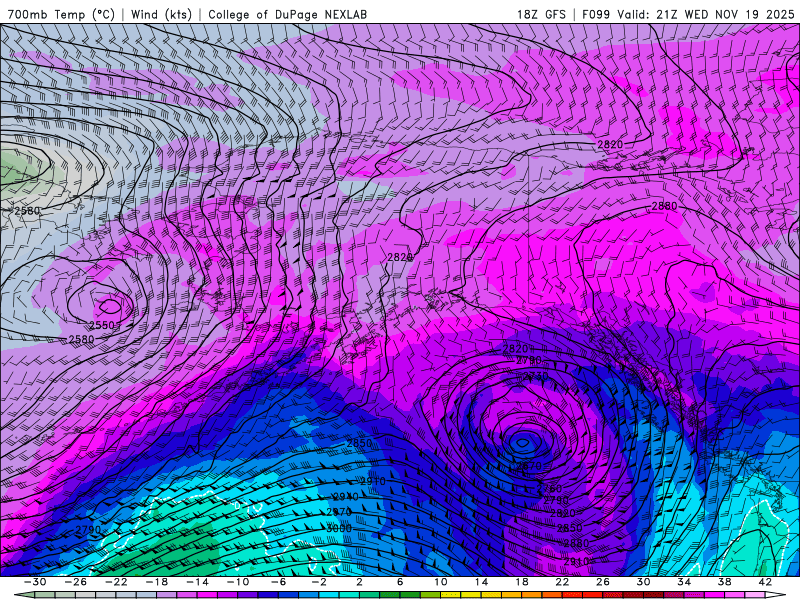Click the 18 value on the color scale
The image size is (800, 600).
click(522, 582)
